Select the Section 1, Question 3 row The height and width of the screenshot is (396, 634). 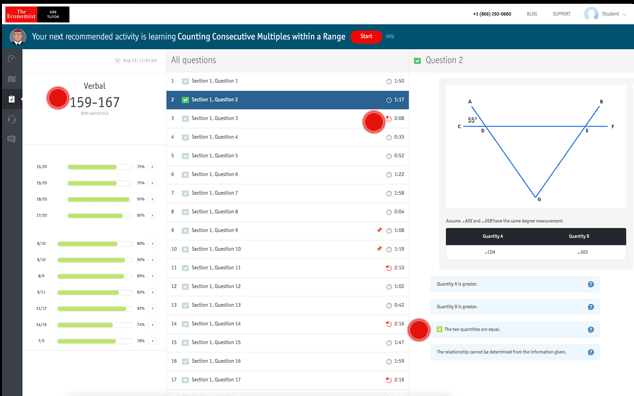click(287, 119)
